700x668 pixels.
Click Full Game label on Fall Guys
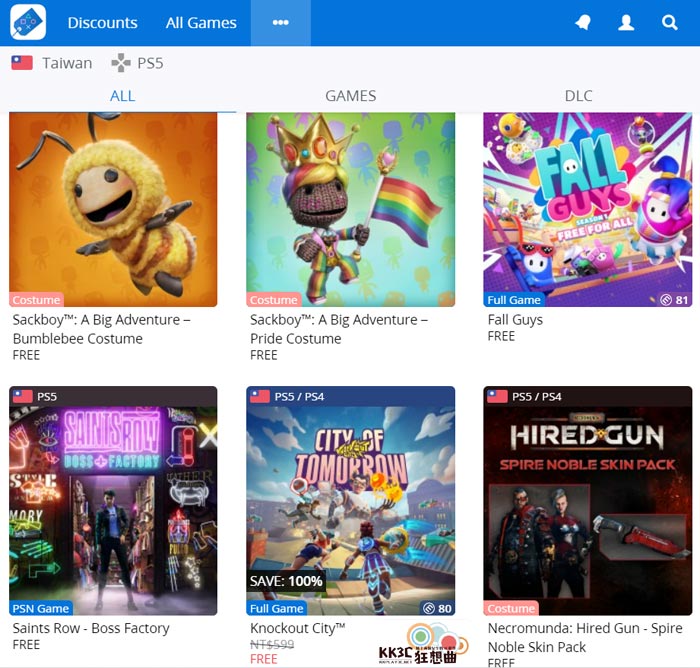(x=514, y=300)
